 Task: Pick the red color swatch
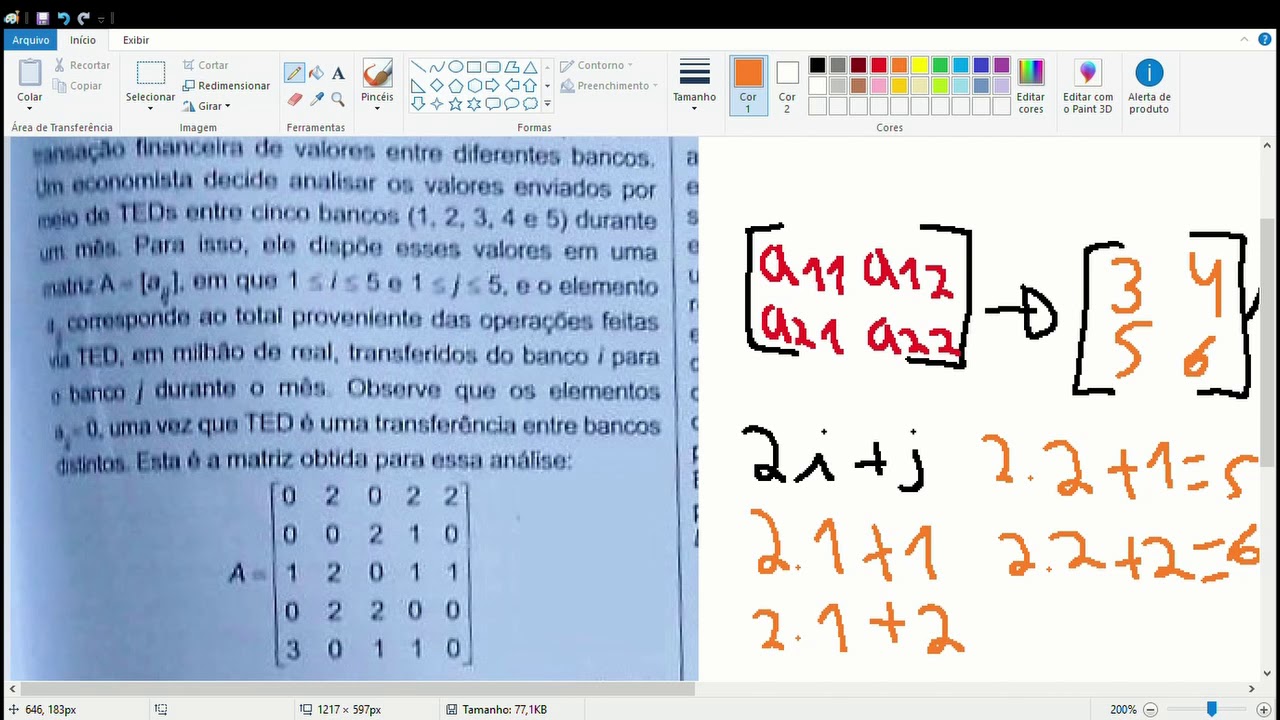(x=879, y=66)
